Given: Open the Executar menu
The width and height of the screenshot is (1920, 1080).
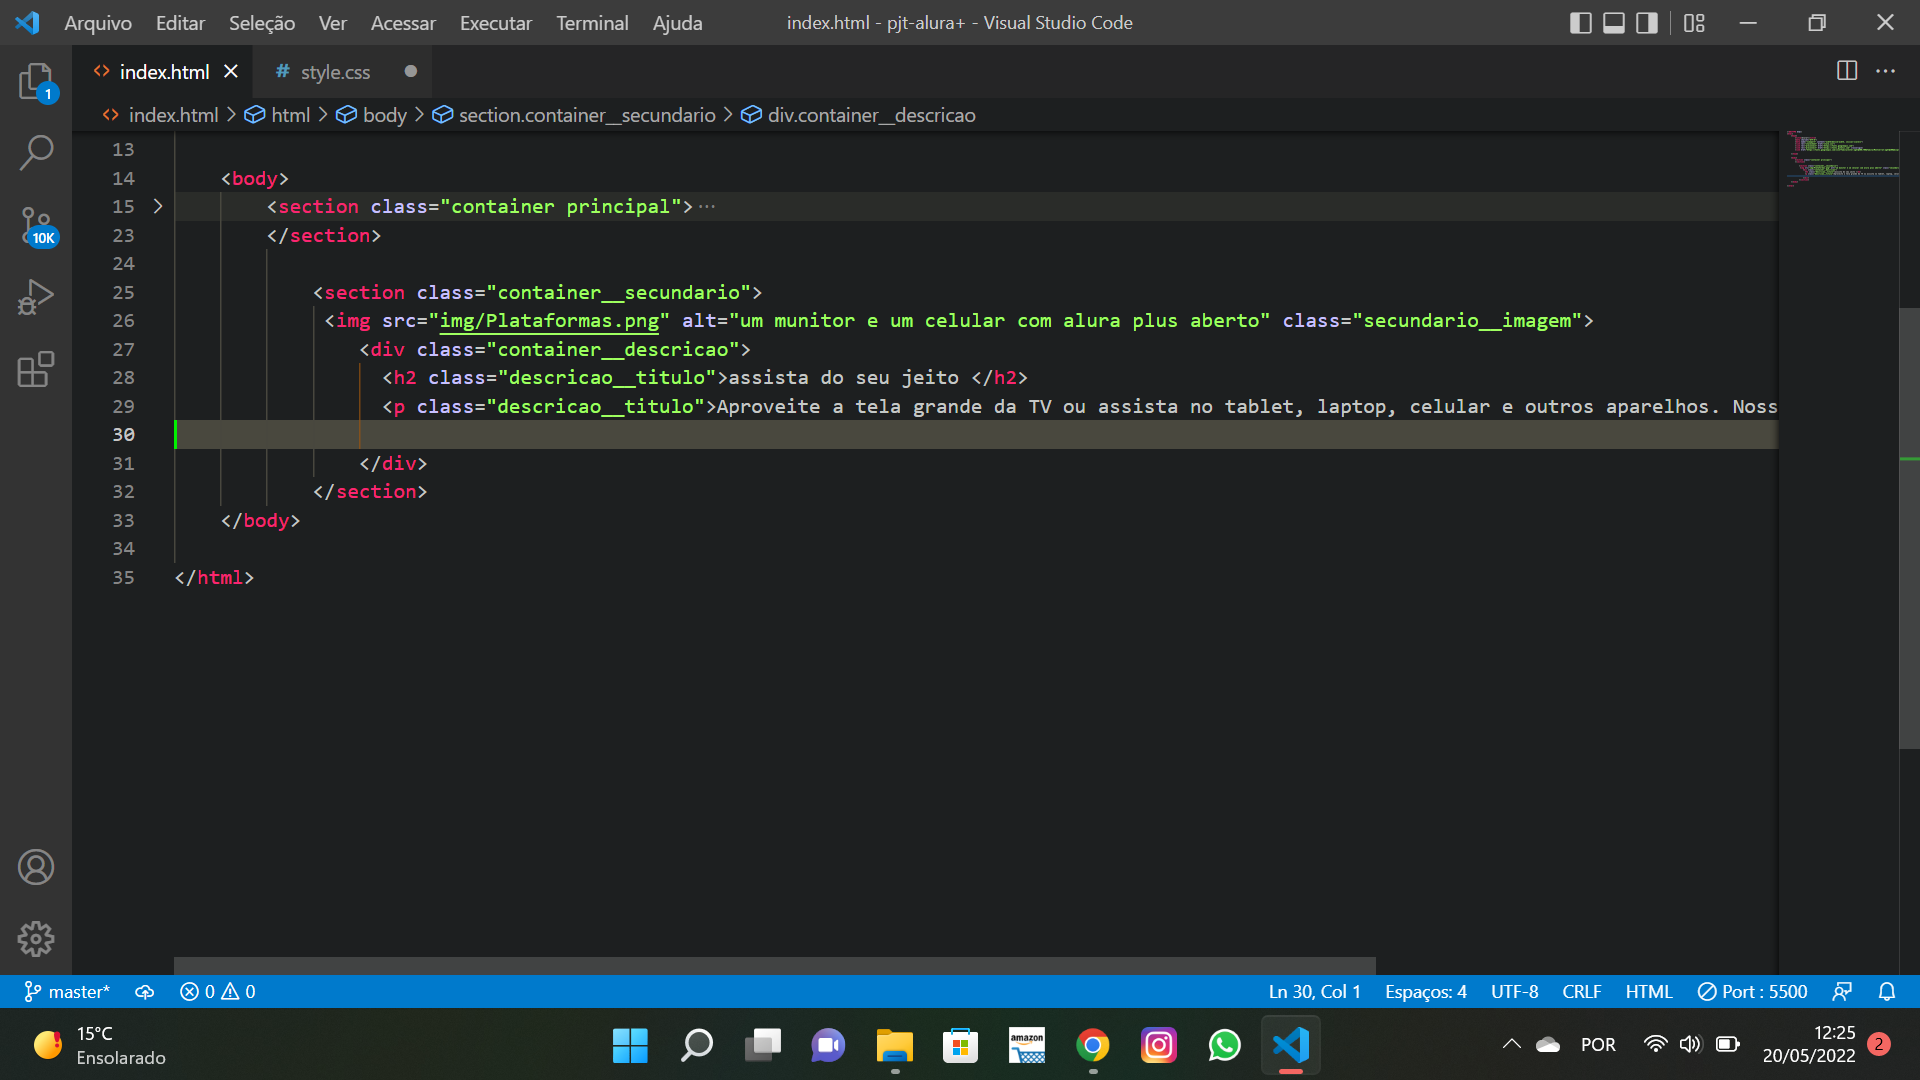Looking at the screenshot, I should [x=496, y=22].
